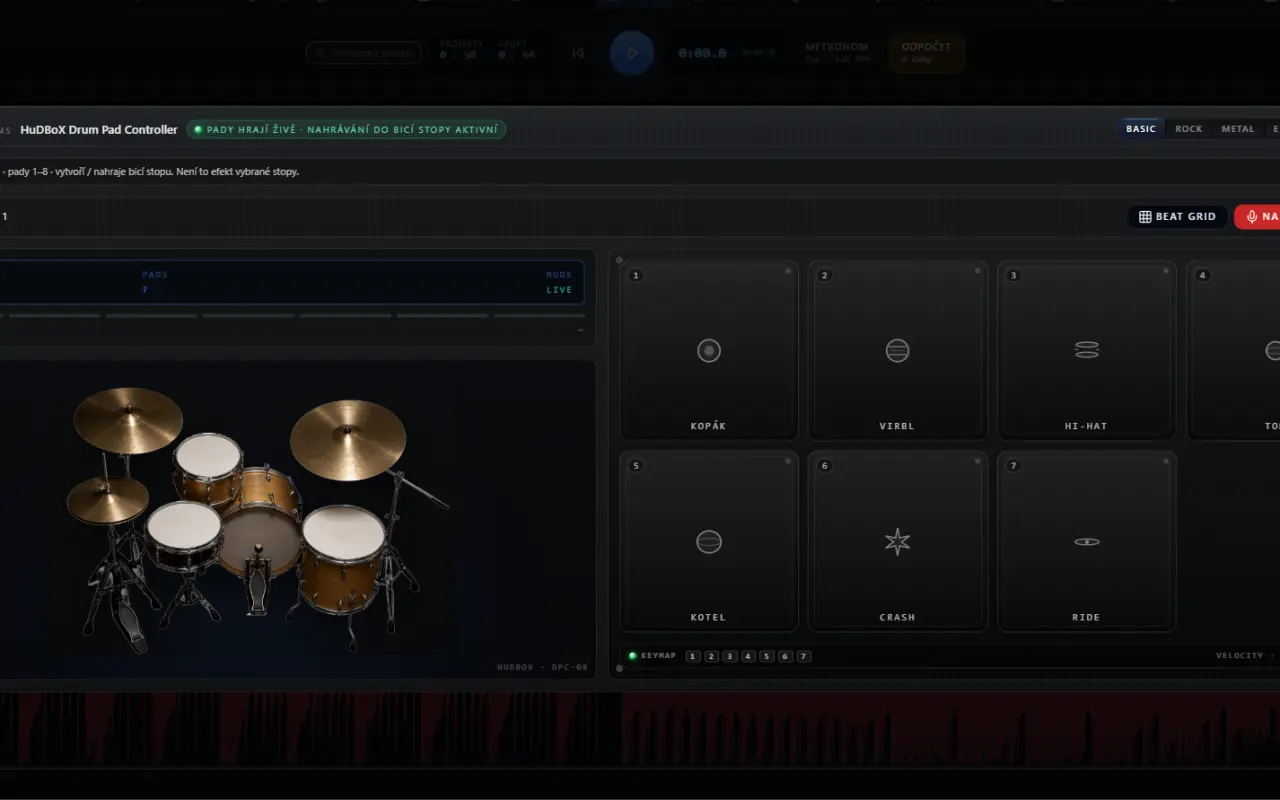Viewport: 1280px width, 800px height.
Task: Click the LIVE mode value in display
Action: (560, 290)
